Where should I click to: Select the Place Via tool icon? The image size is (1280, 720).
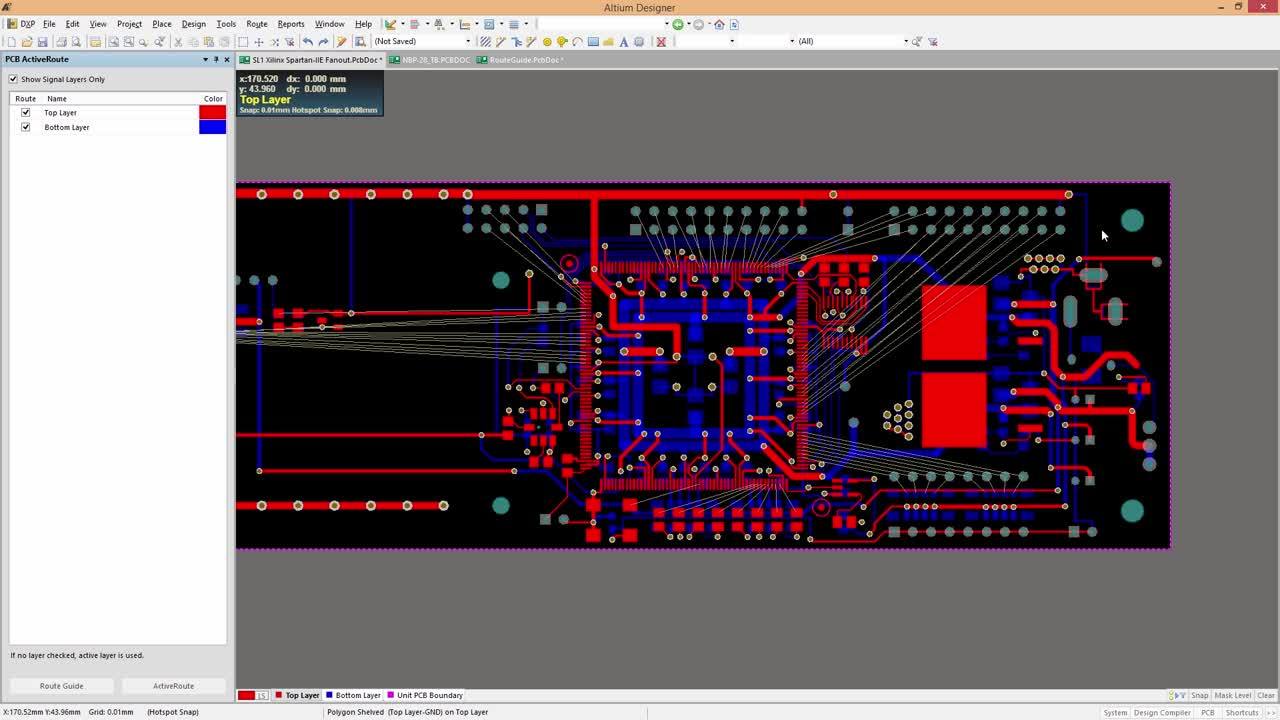pos(562,42)
